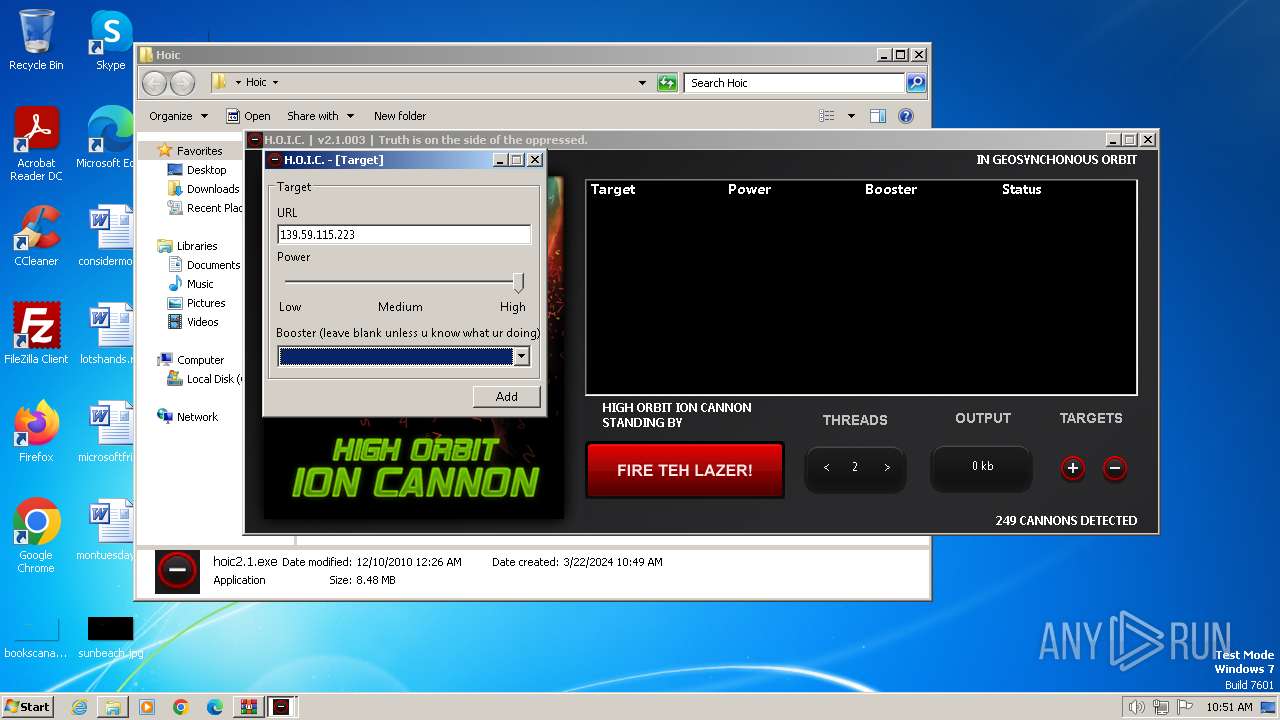Expand the Hoic breadcrumb arrow
Screen dimensions: 1280x720
(275, 83)
